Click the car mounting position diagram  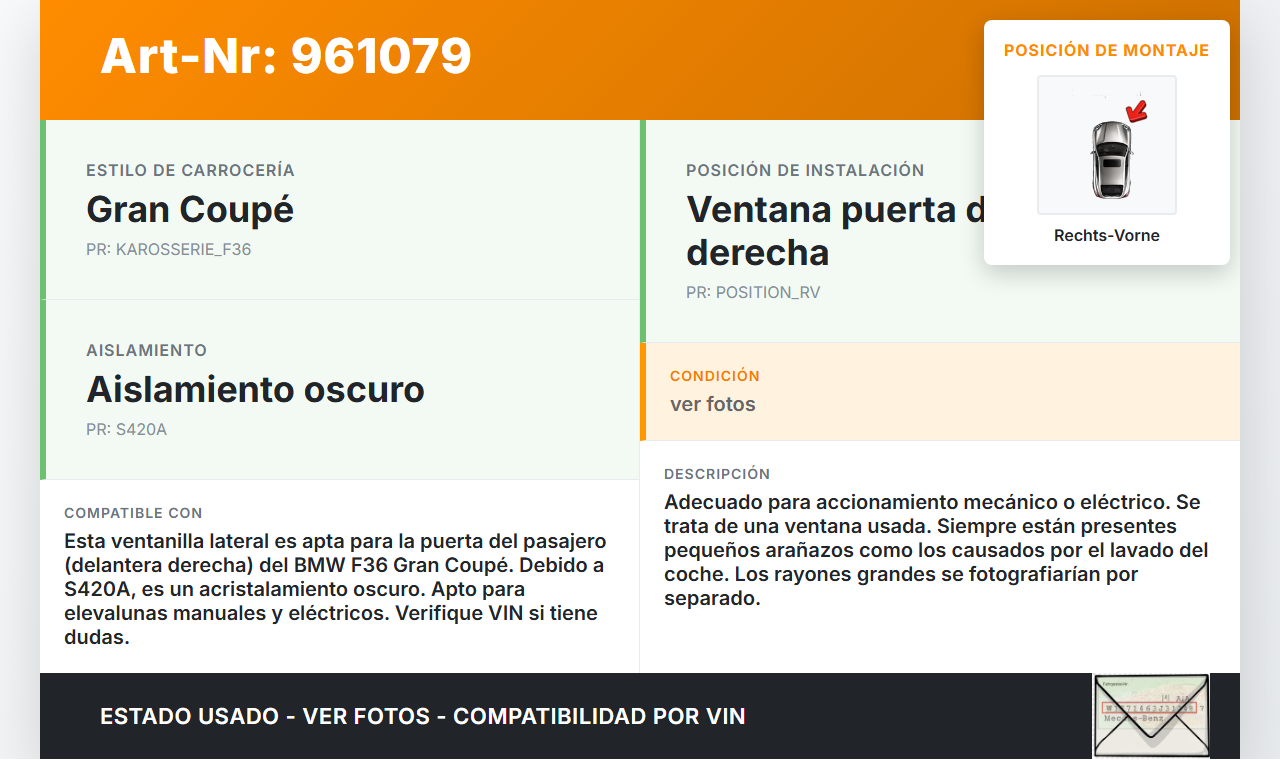point(1107,145)
